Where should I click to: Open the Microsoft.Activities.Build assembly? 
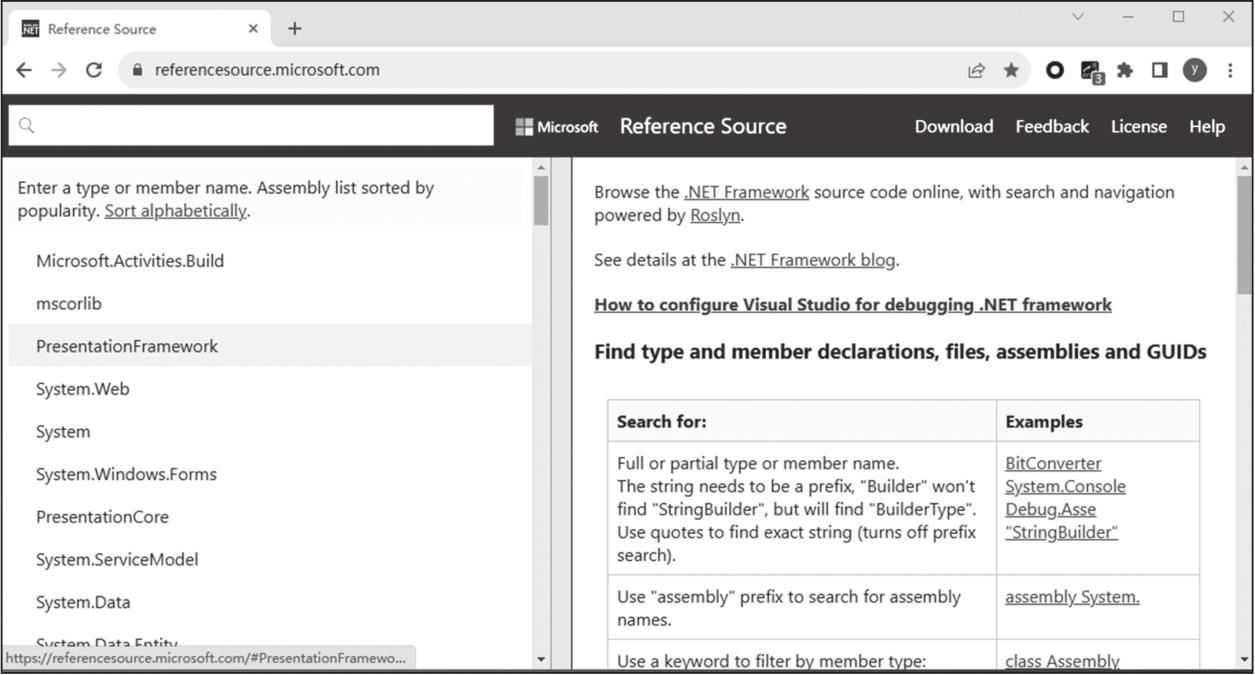tap(130, 261)
